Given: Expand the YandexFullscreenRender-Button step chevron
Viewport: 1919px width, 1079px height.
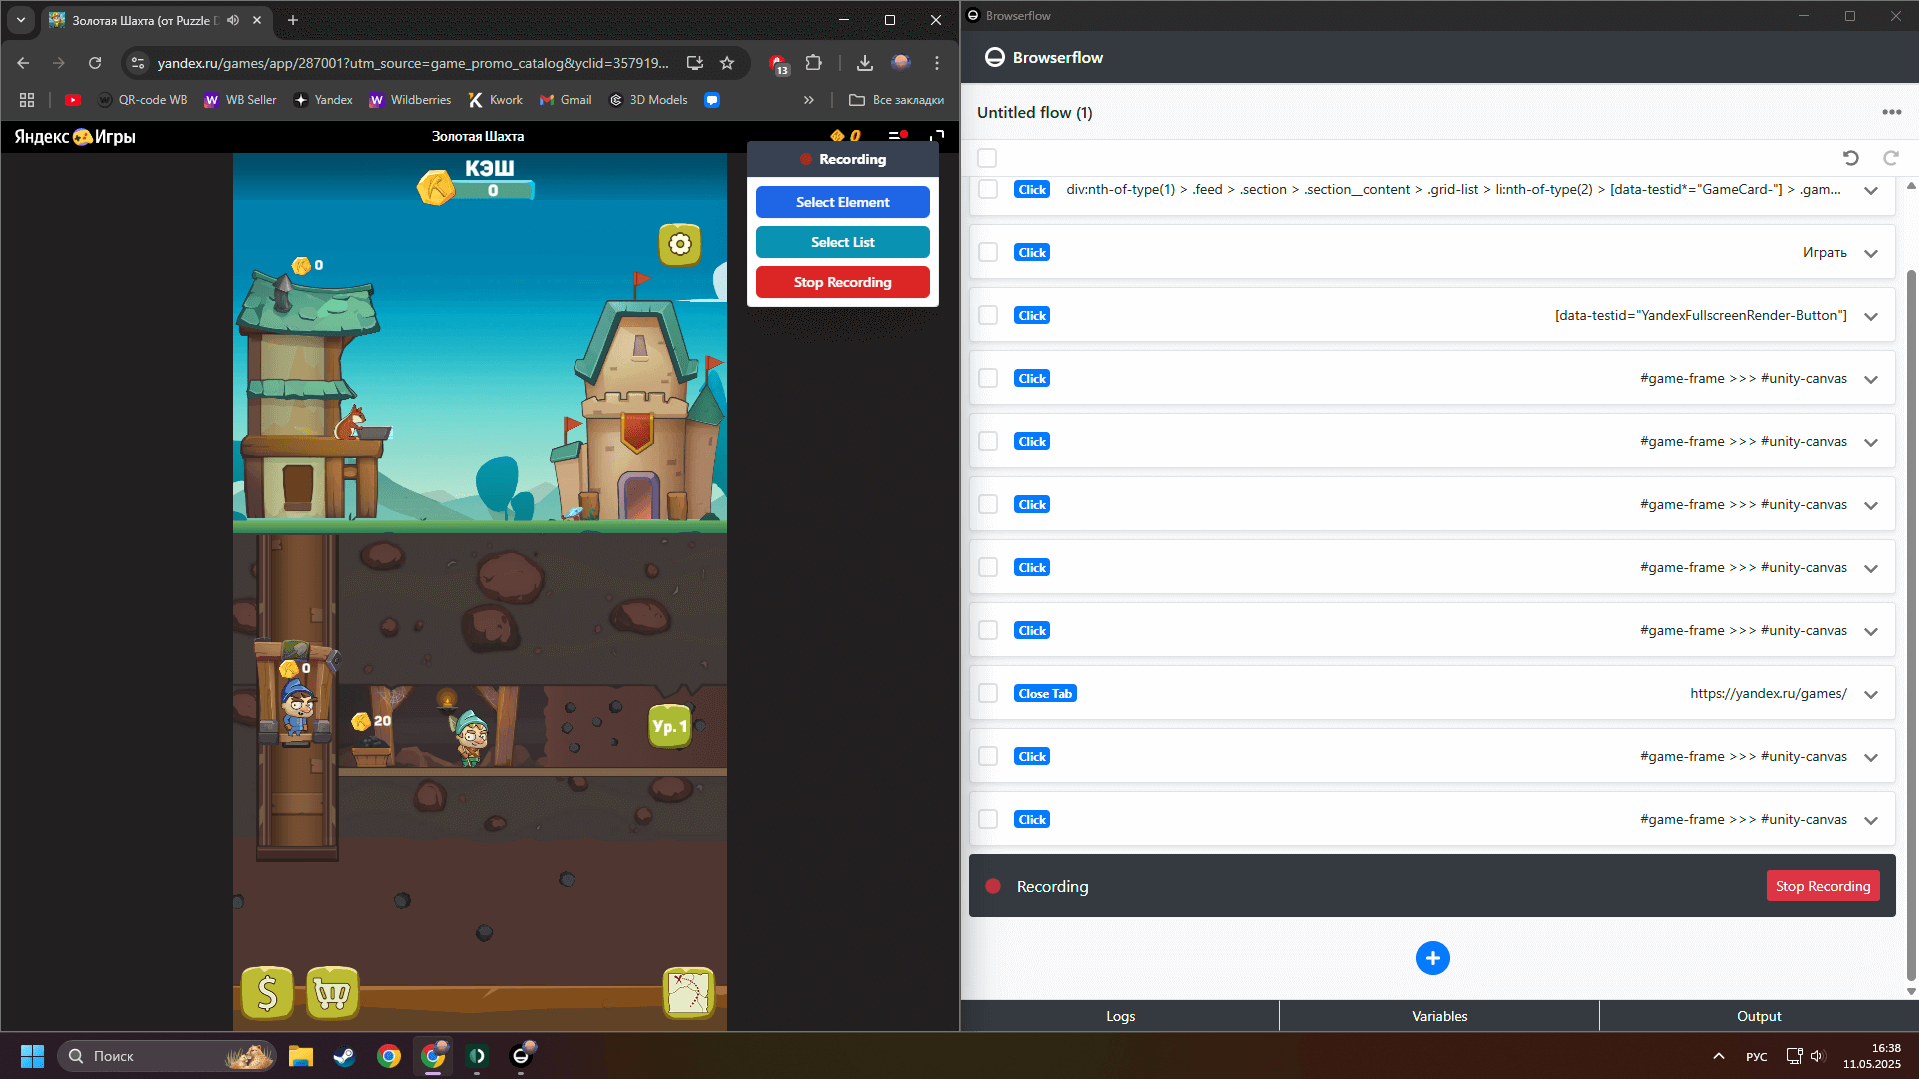Looking at the screenshot, I should [x=1871, y=316].
